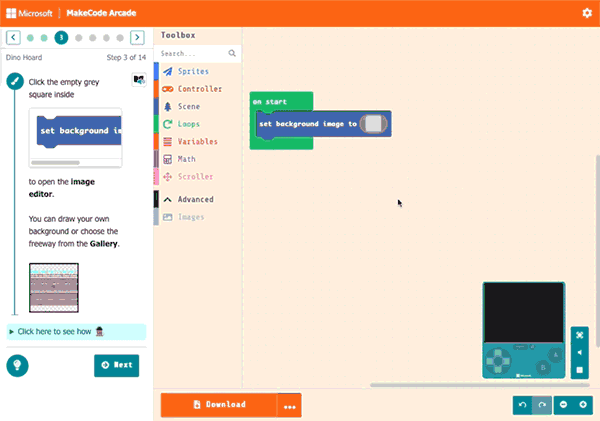Zoom out the workspace
Screen dimensions: 600x421
pyautogui.click(x=563, y=405)
